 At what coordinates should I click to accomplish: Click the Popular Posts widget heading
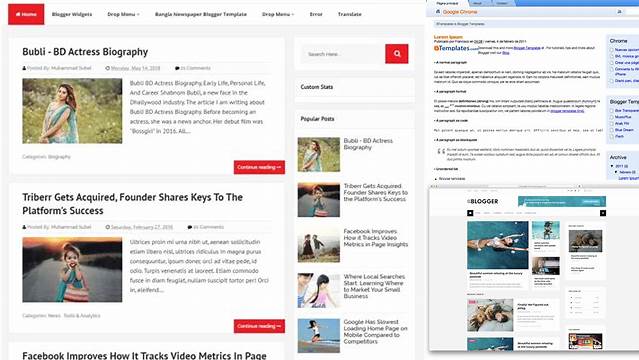(x=317, y=119)
